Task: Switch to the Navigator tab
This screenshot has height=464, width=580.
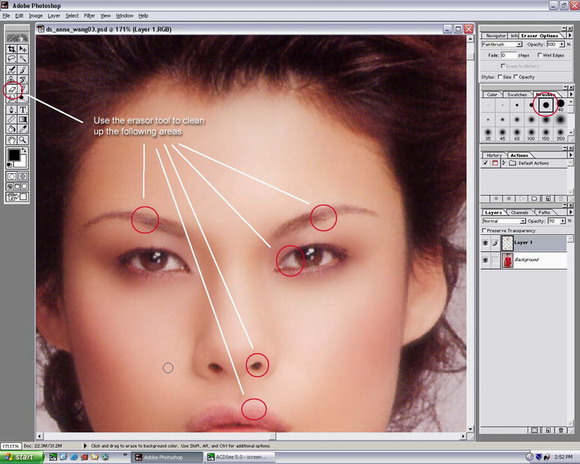Action: [496, 36]
